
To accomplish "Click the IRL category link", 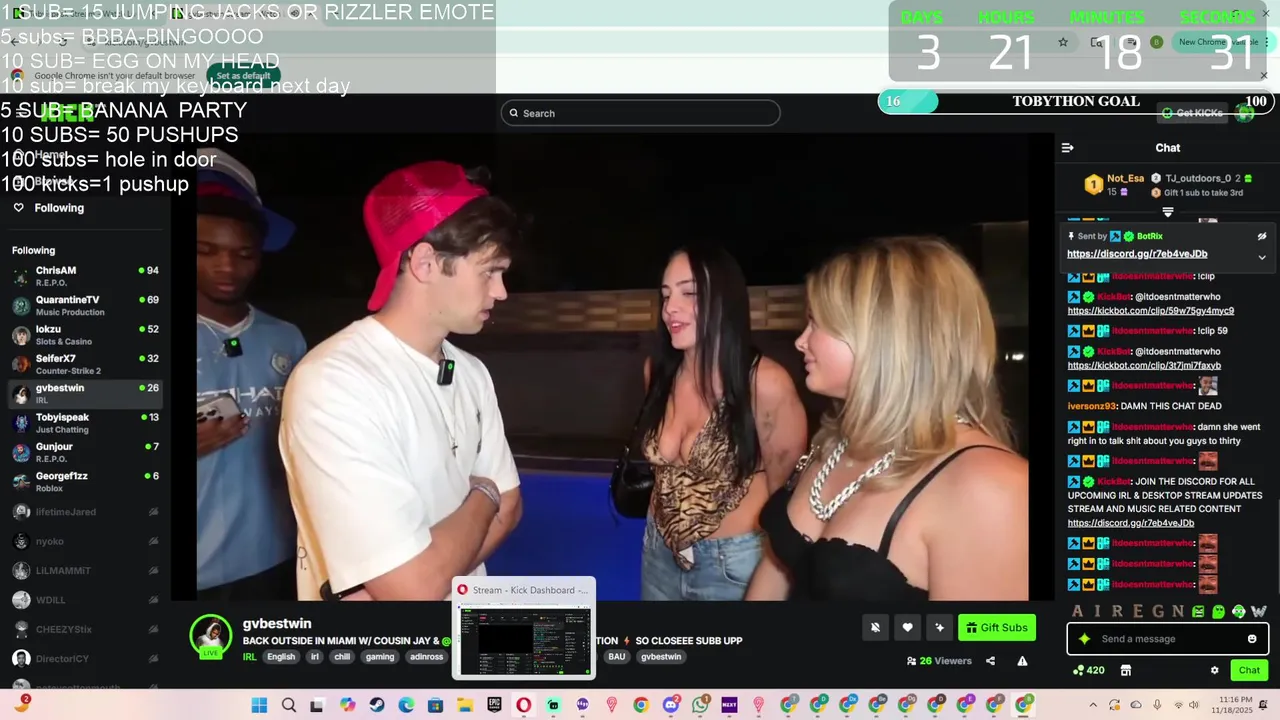I will click(x=249, y=657).
